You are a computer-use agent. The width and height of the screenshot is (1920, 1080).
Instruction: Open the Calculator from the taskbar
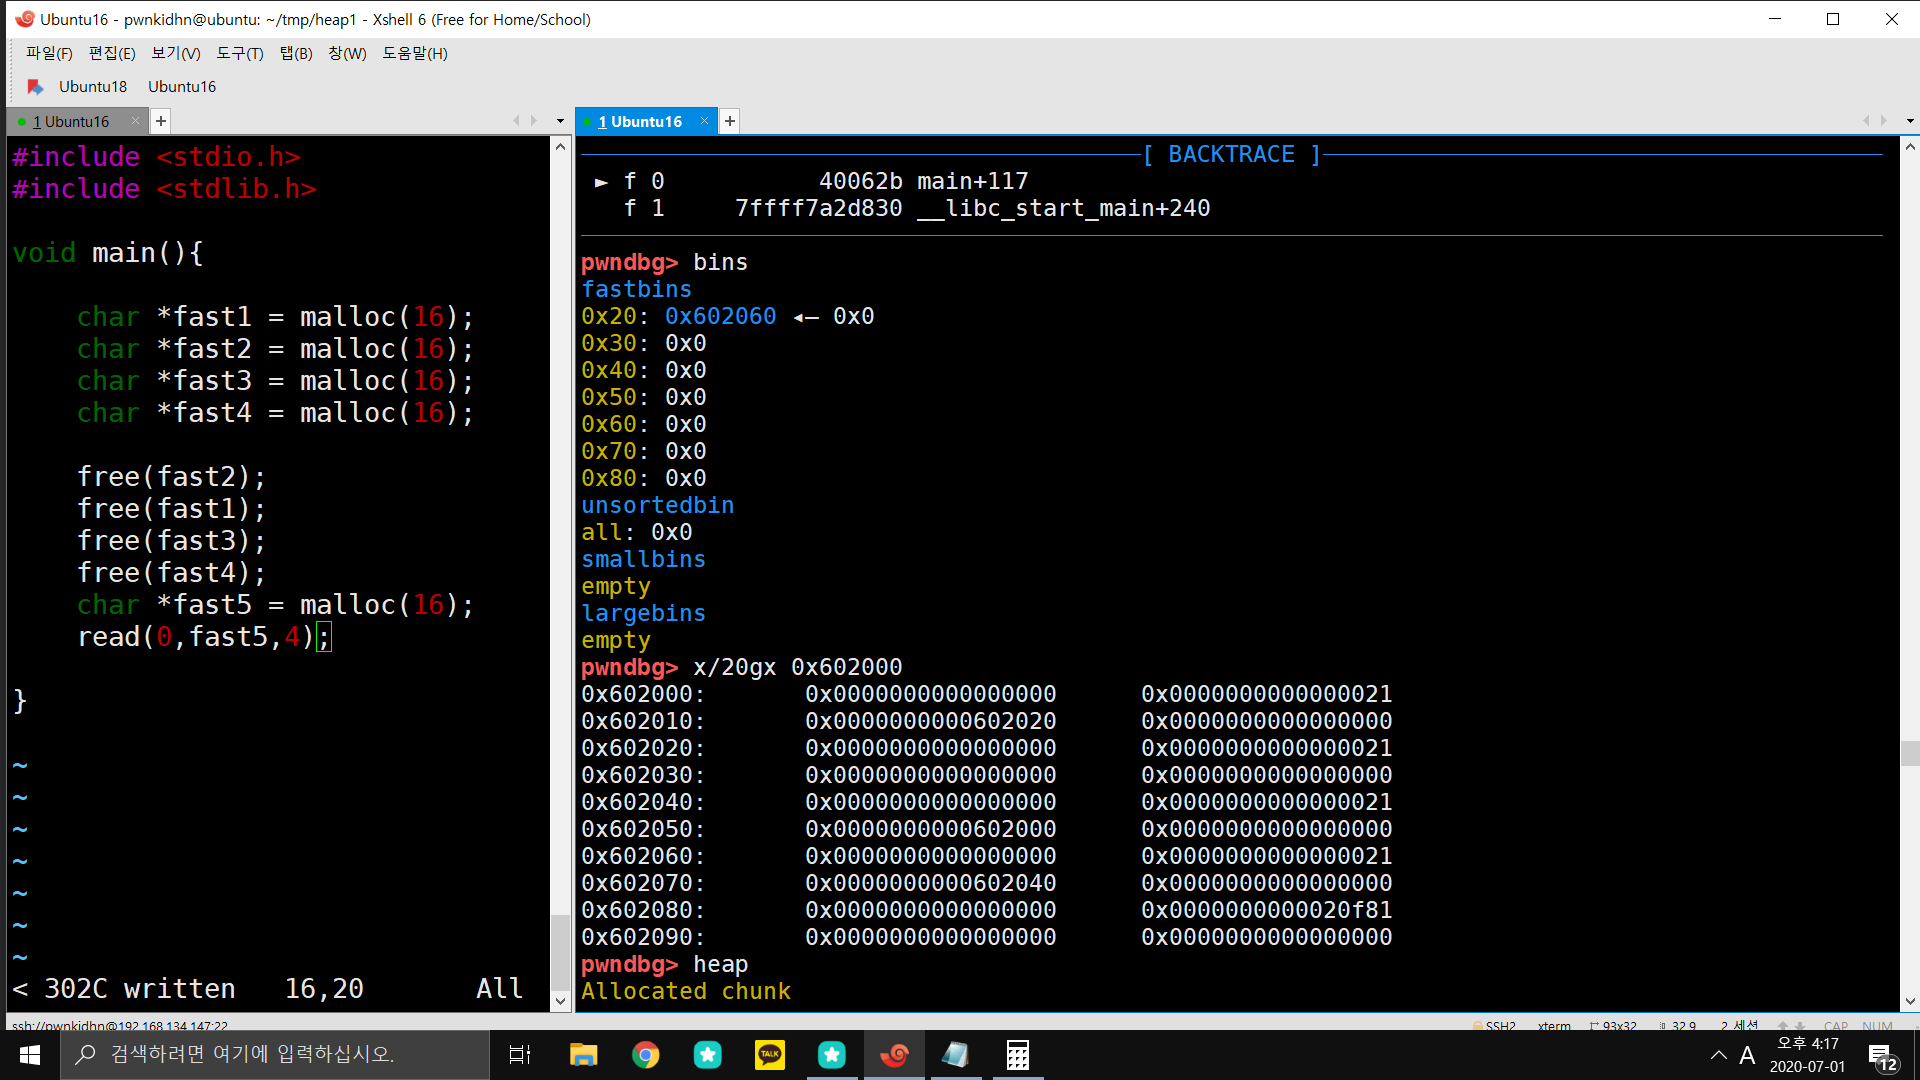coord(1017,1055)
